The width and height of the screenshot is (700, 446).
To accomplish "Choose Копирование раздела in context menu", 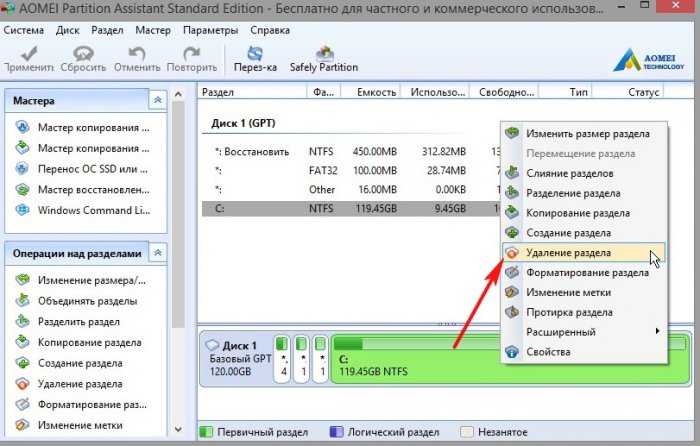I will 584,213.
